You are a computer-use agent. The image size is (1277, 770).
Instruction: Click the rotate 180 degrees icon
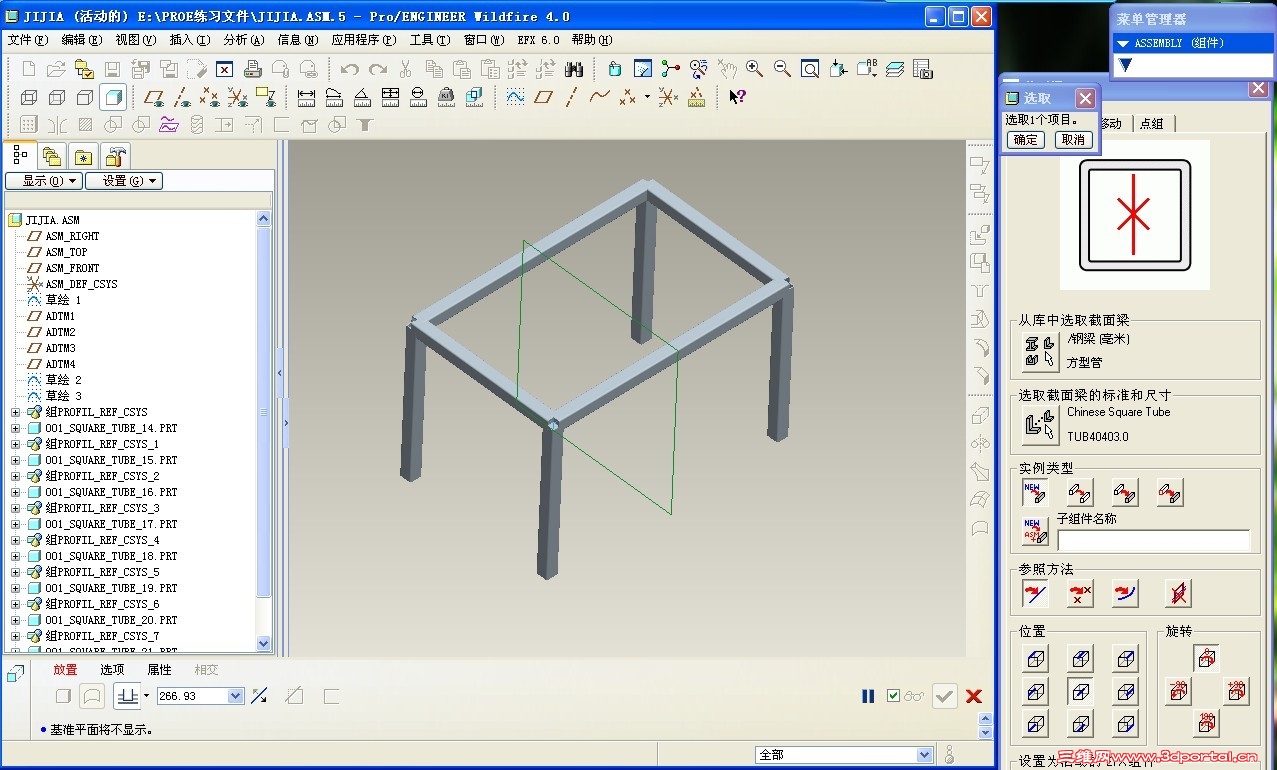[1207, 723]
